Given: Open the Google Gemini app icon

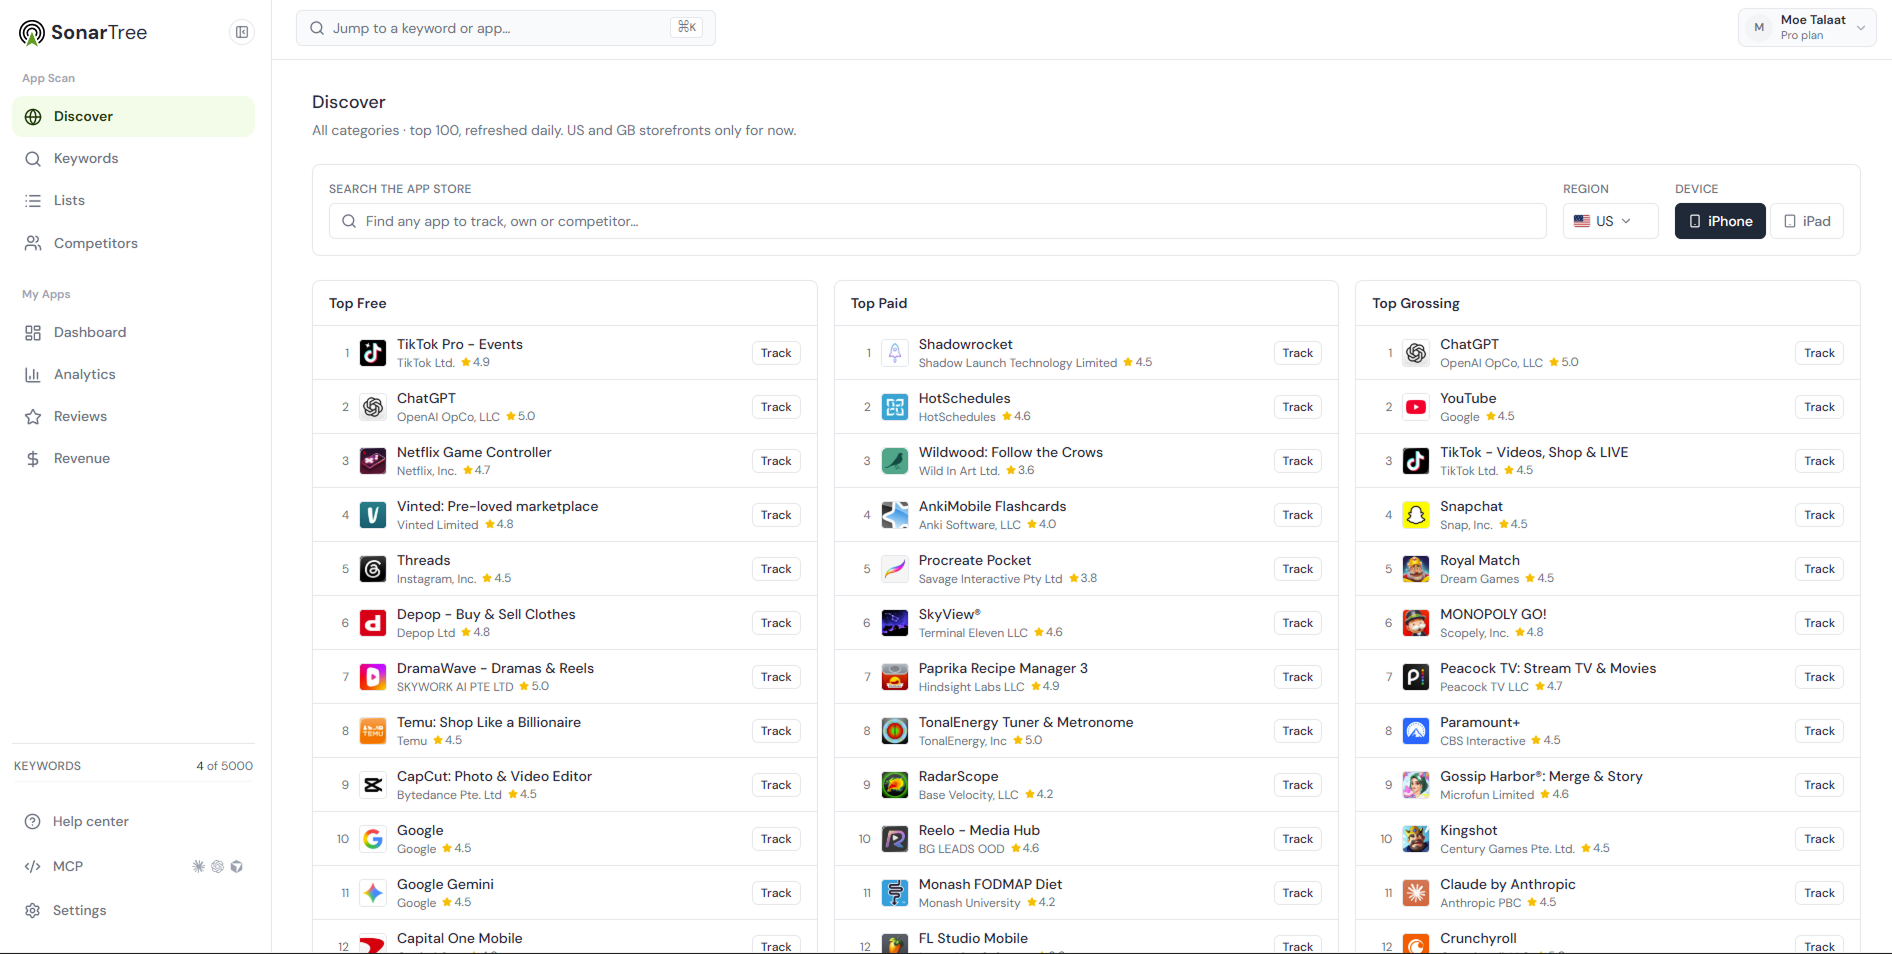Looking at the screenshot, I should click(373, 892).
